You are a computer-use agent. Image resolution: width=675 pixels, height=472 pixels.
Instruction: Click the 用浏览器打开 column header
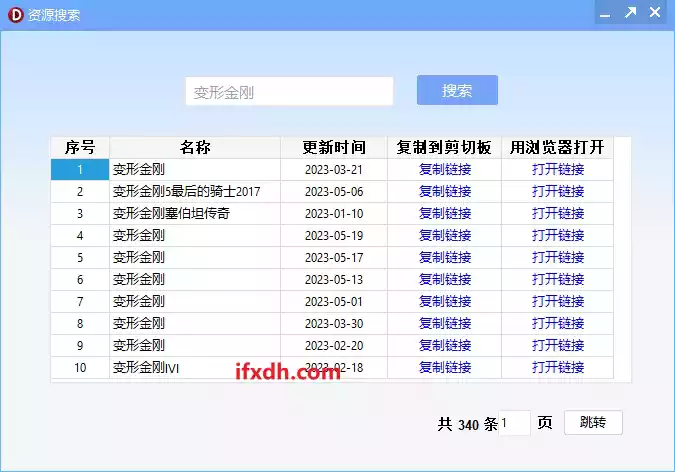pyautogui.click(x=557, y=148)
